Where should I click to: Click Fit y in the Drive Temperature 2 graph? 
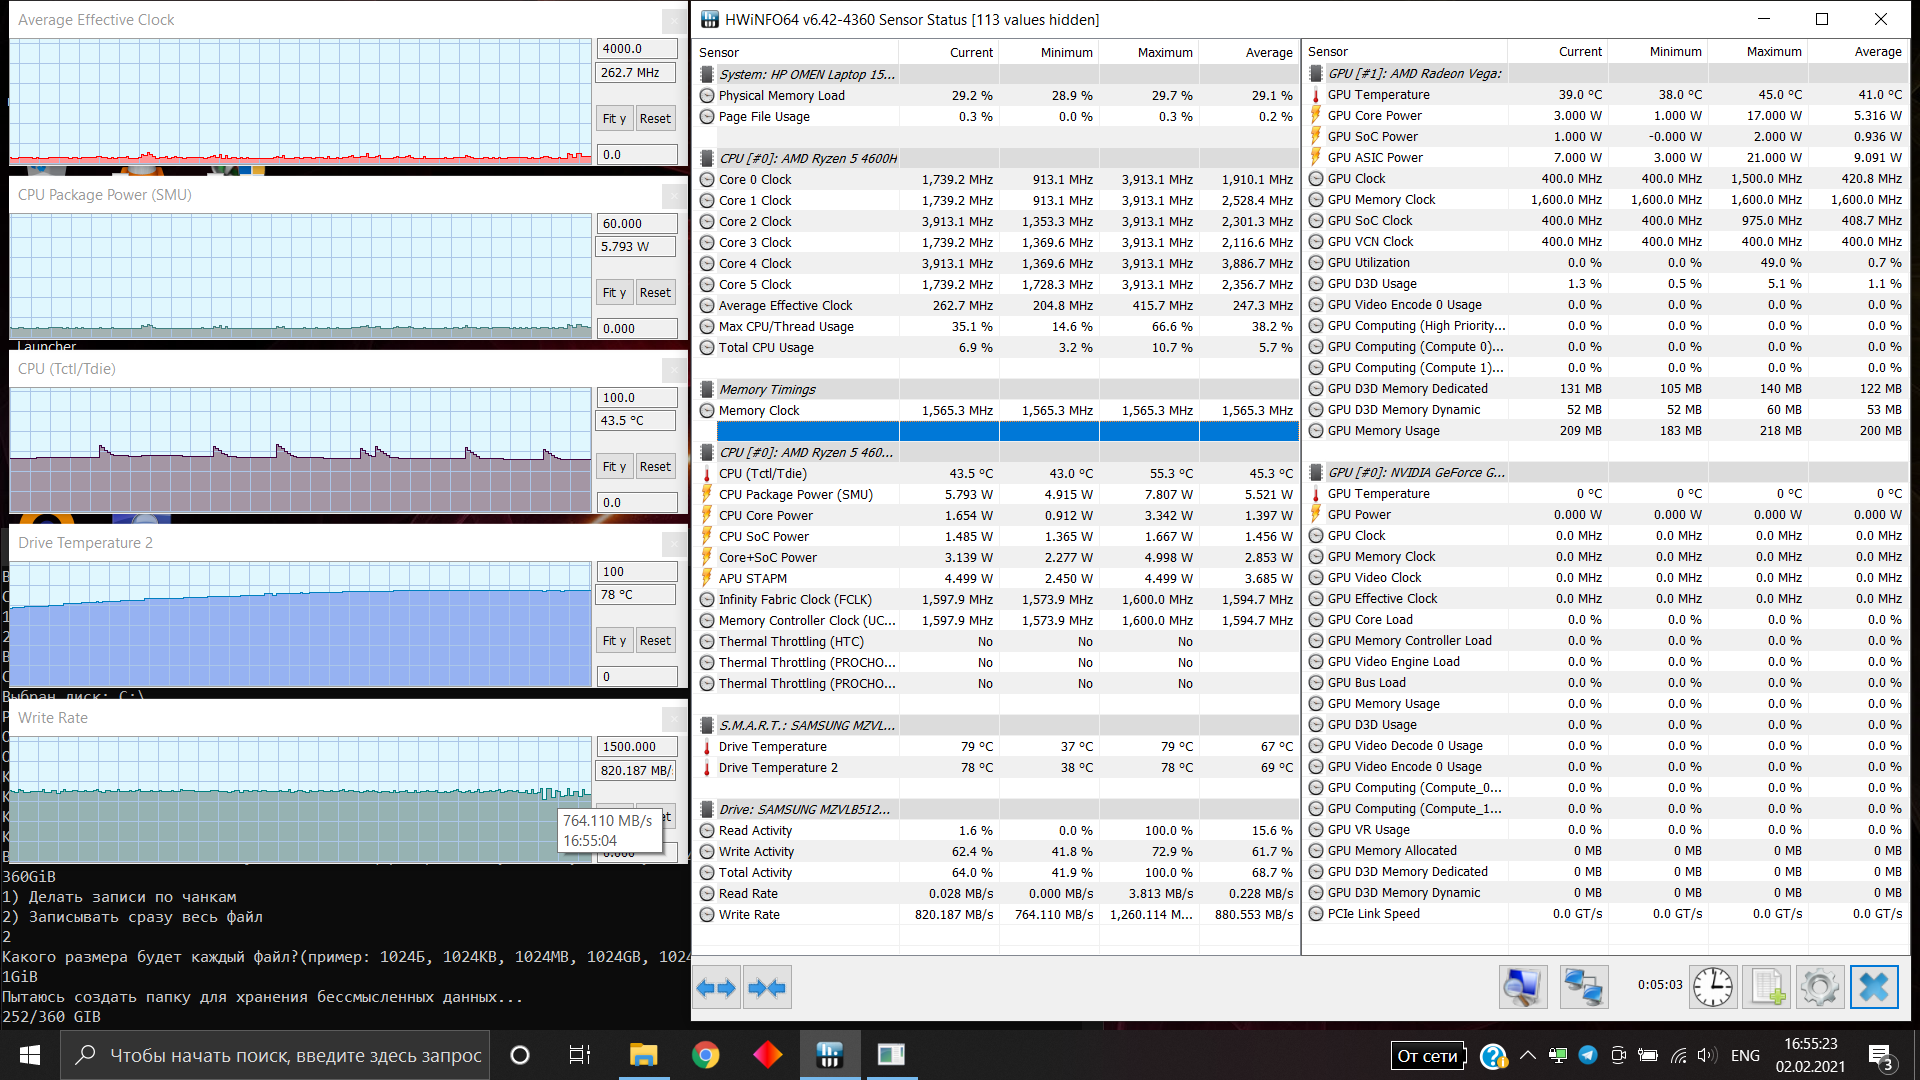click(614, 641)
